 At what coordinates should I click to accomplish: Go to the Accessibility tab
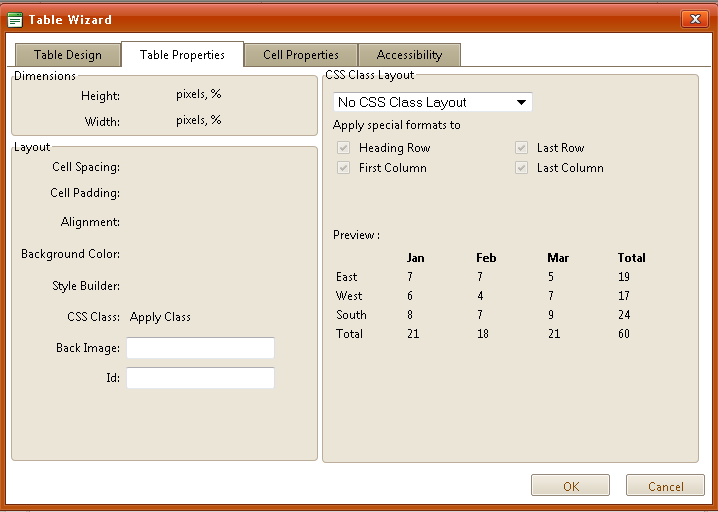(x=409, y=55)
